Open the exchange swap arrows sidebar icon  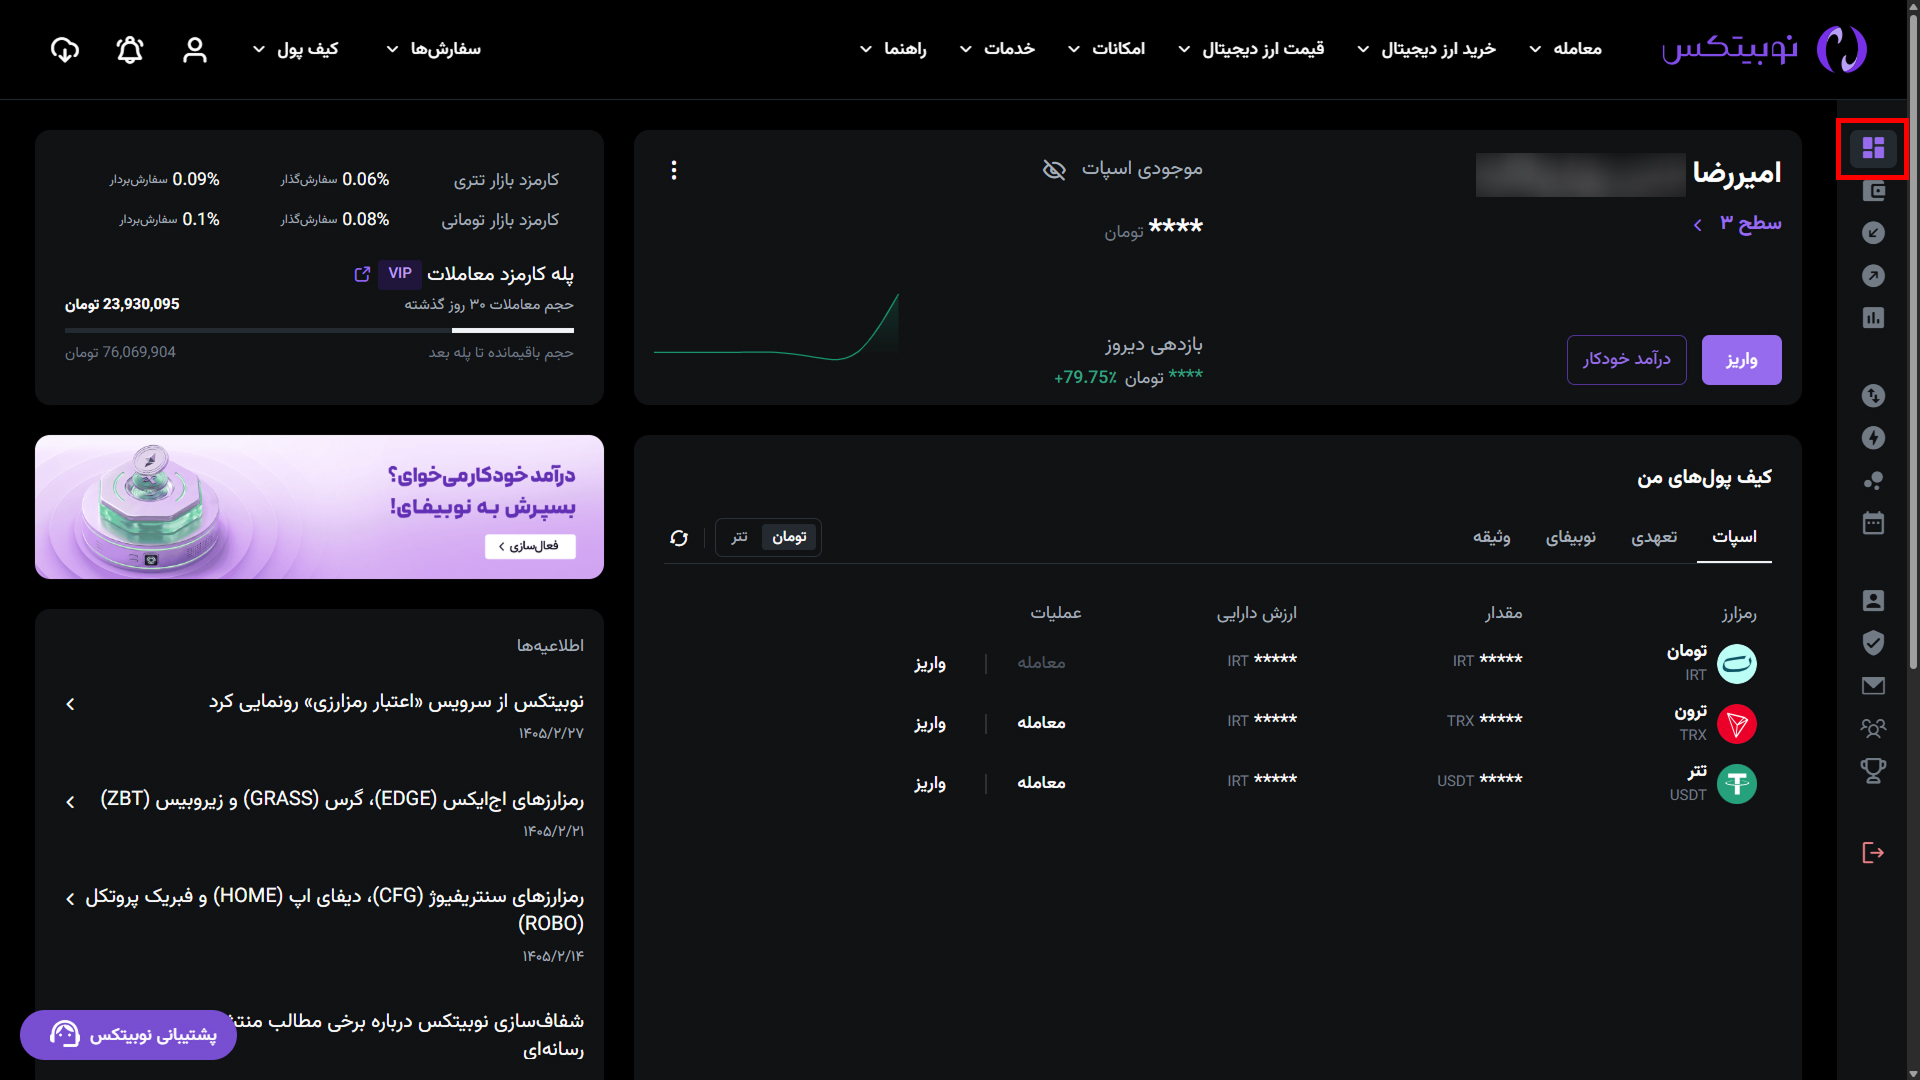tap(1873, 396)
